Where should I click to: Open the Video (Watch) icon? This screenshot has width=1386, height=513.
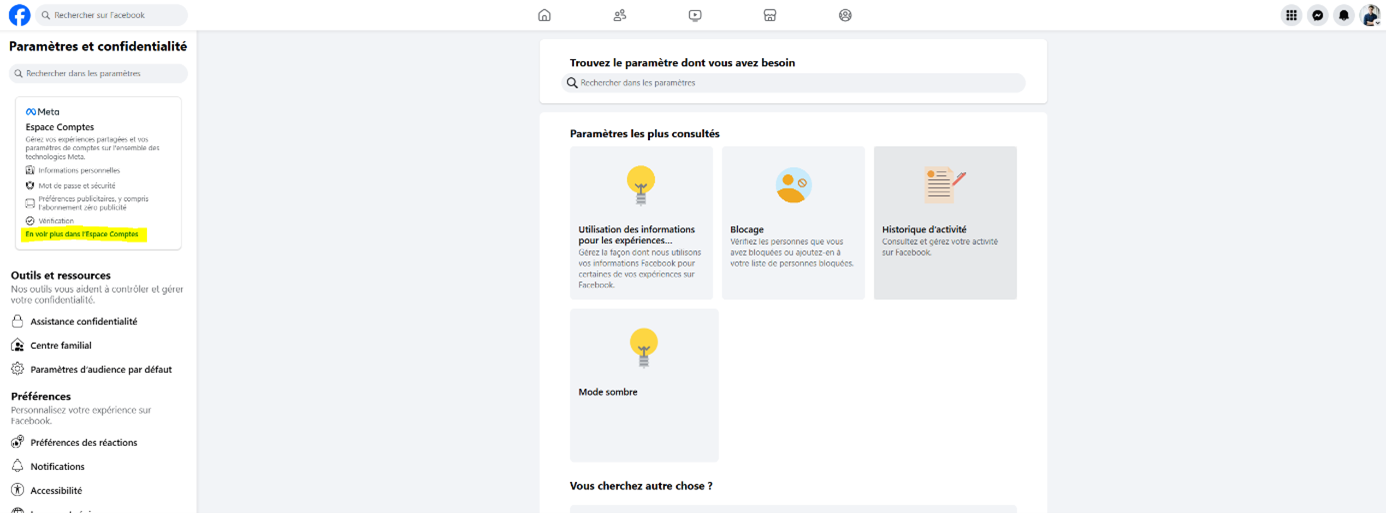tap(695, 15)
